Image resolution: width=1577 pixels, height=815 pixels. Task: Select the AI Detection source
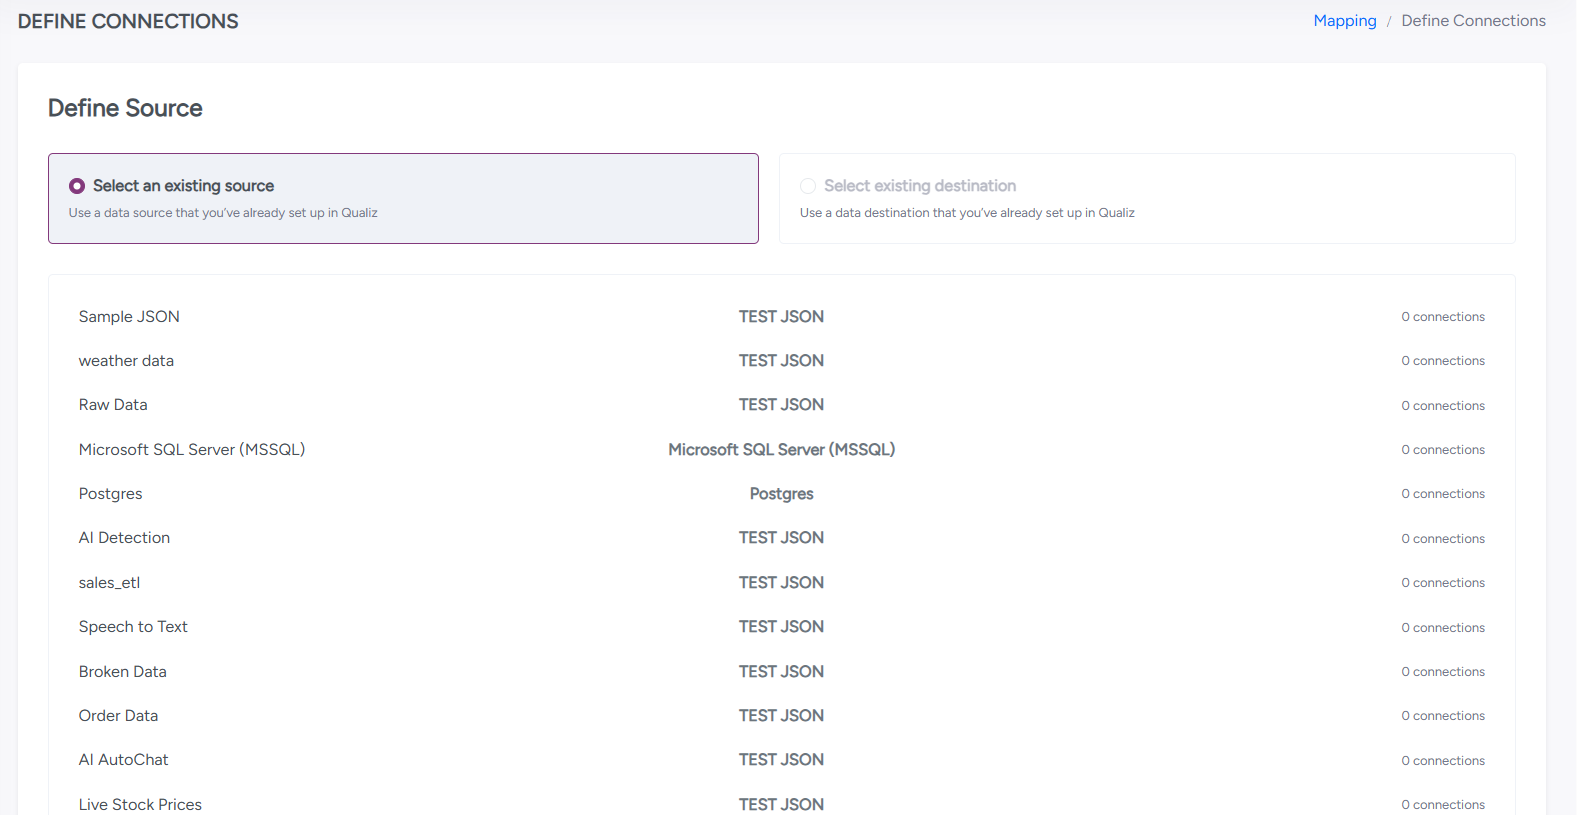tap(124, 538)
